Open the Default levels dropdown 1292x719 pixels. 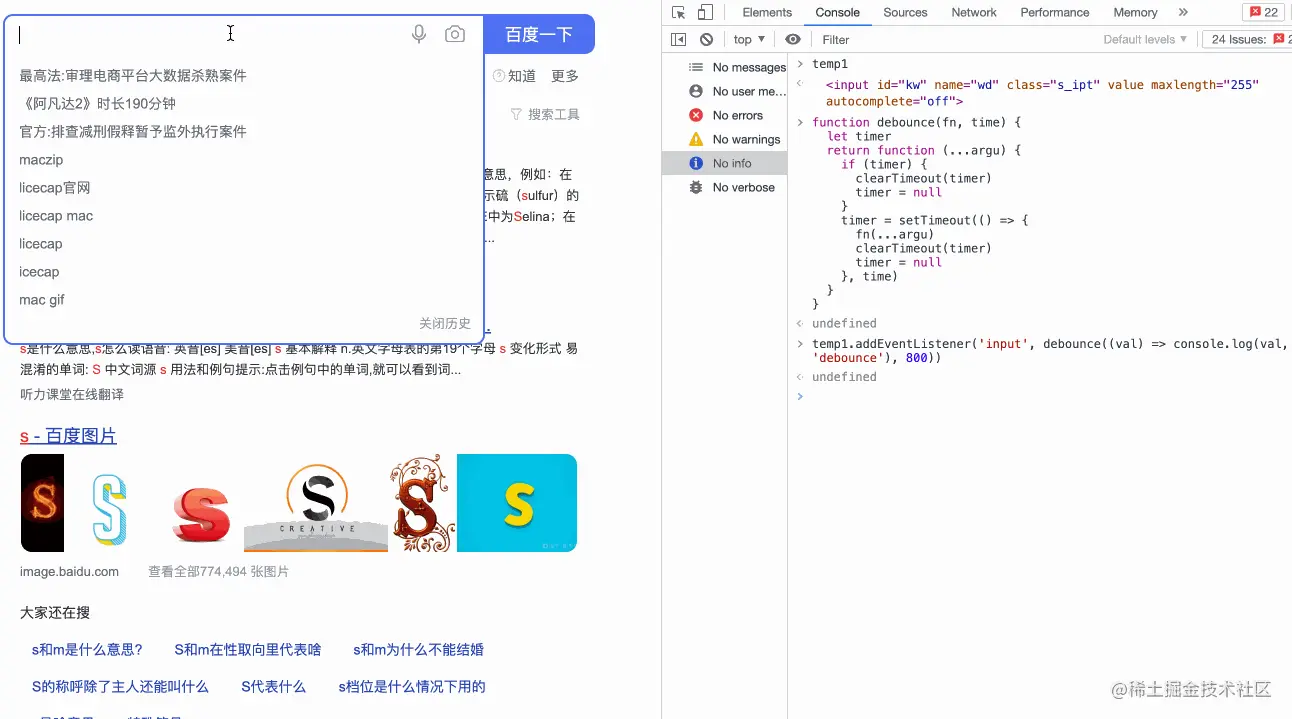(x=1145, y=39)
